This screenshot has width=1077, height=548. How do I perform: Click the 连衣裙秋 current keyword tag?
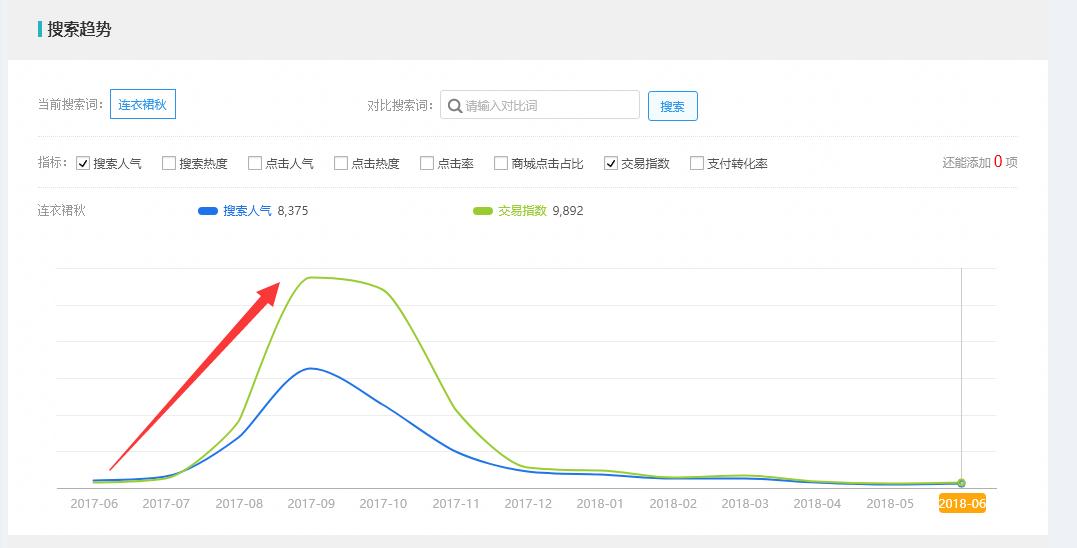(x=143, y=104)
